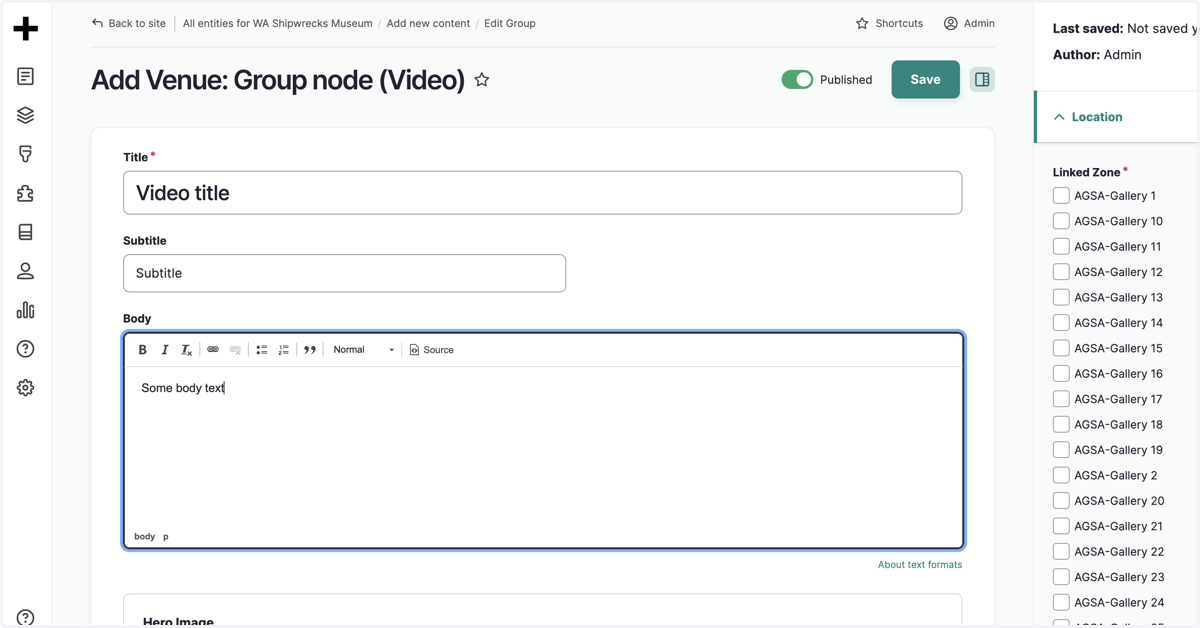Click inside the Body text area
The image size is (1200, 628).
[x=543, y=447]
